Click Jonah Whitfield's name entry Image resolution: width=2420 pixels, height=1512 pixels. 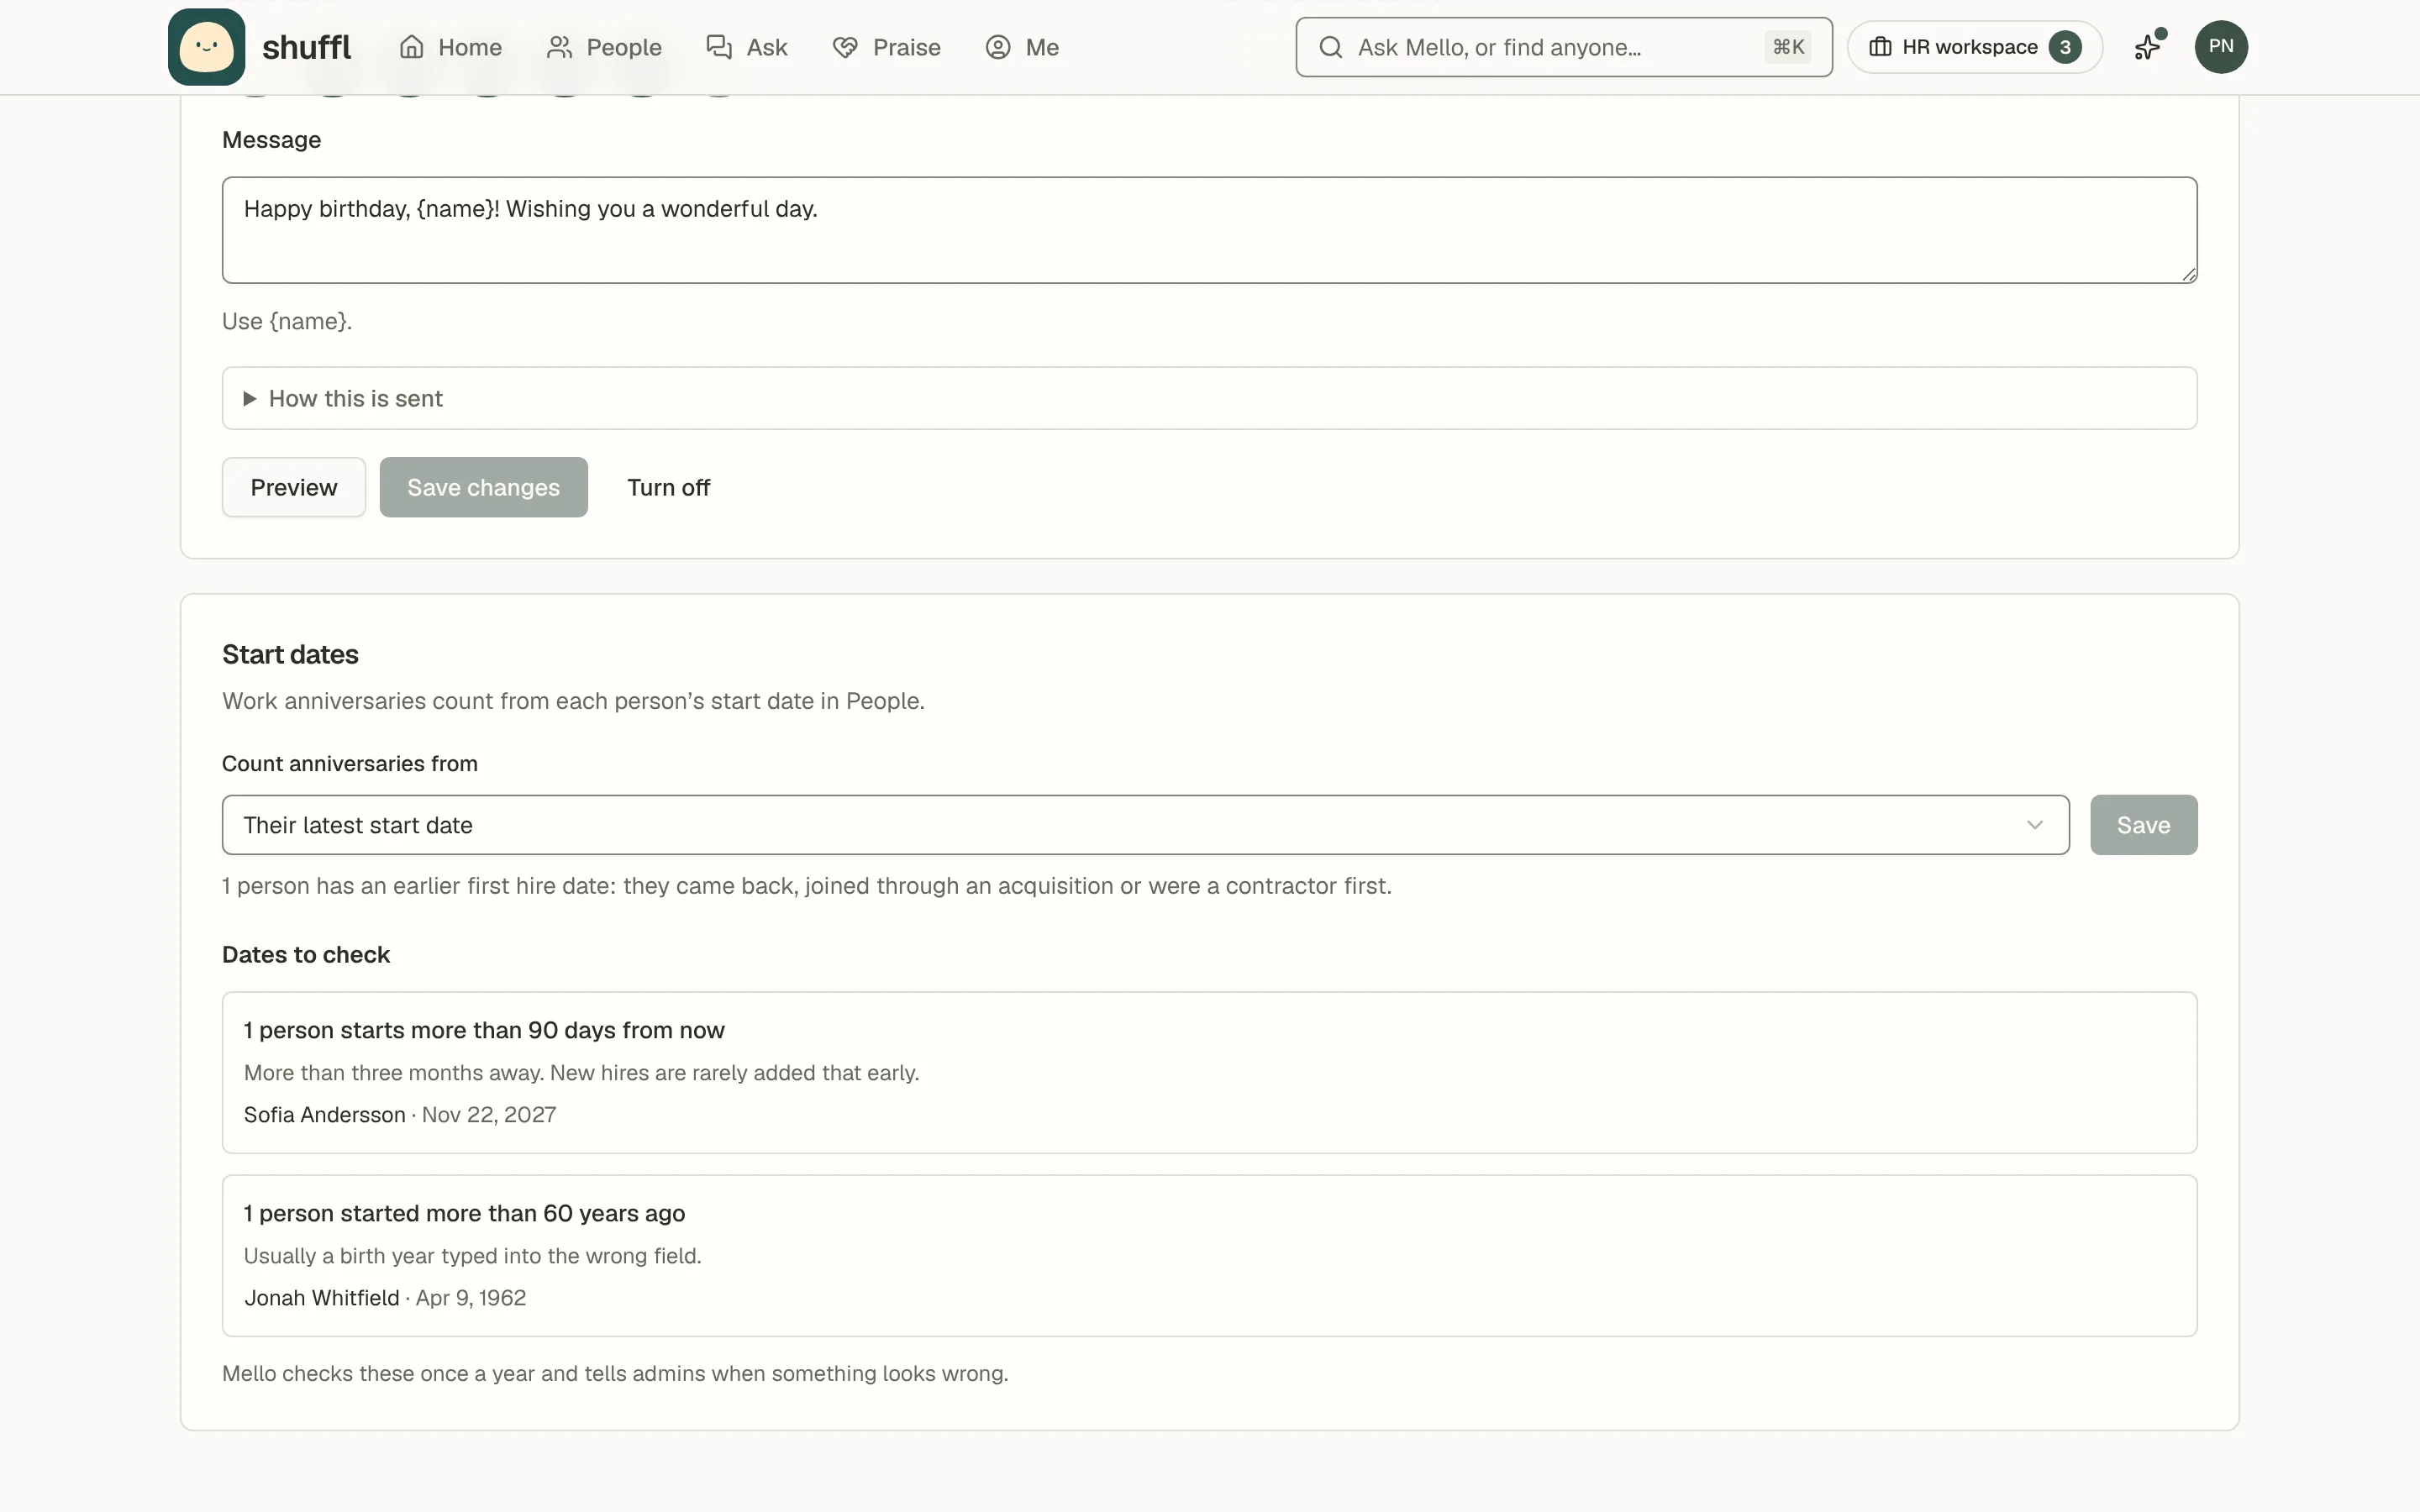coord(322,1297)
